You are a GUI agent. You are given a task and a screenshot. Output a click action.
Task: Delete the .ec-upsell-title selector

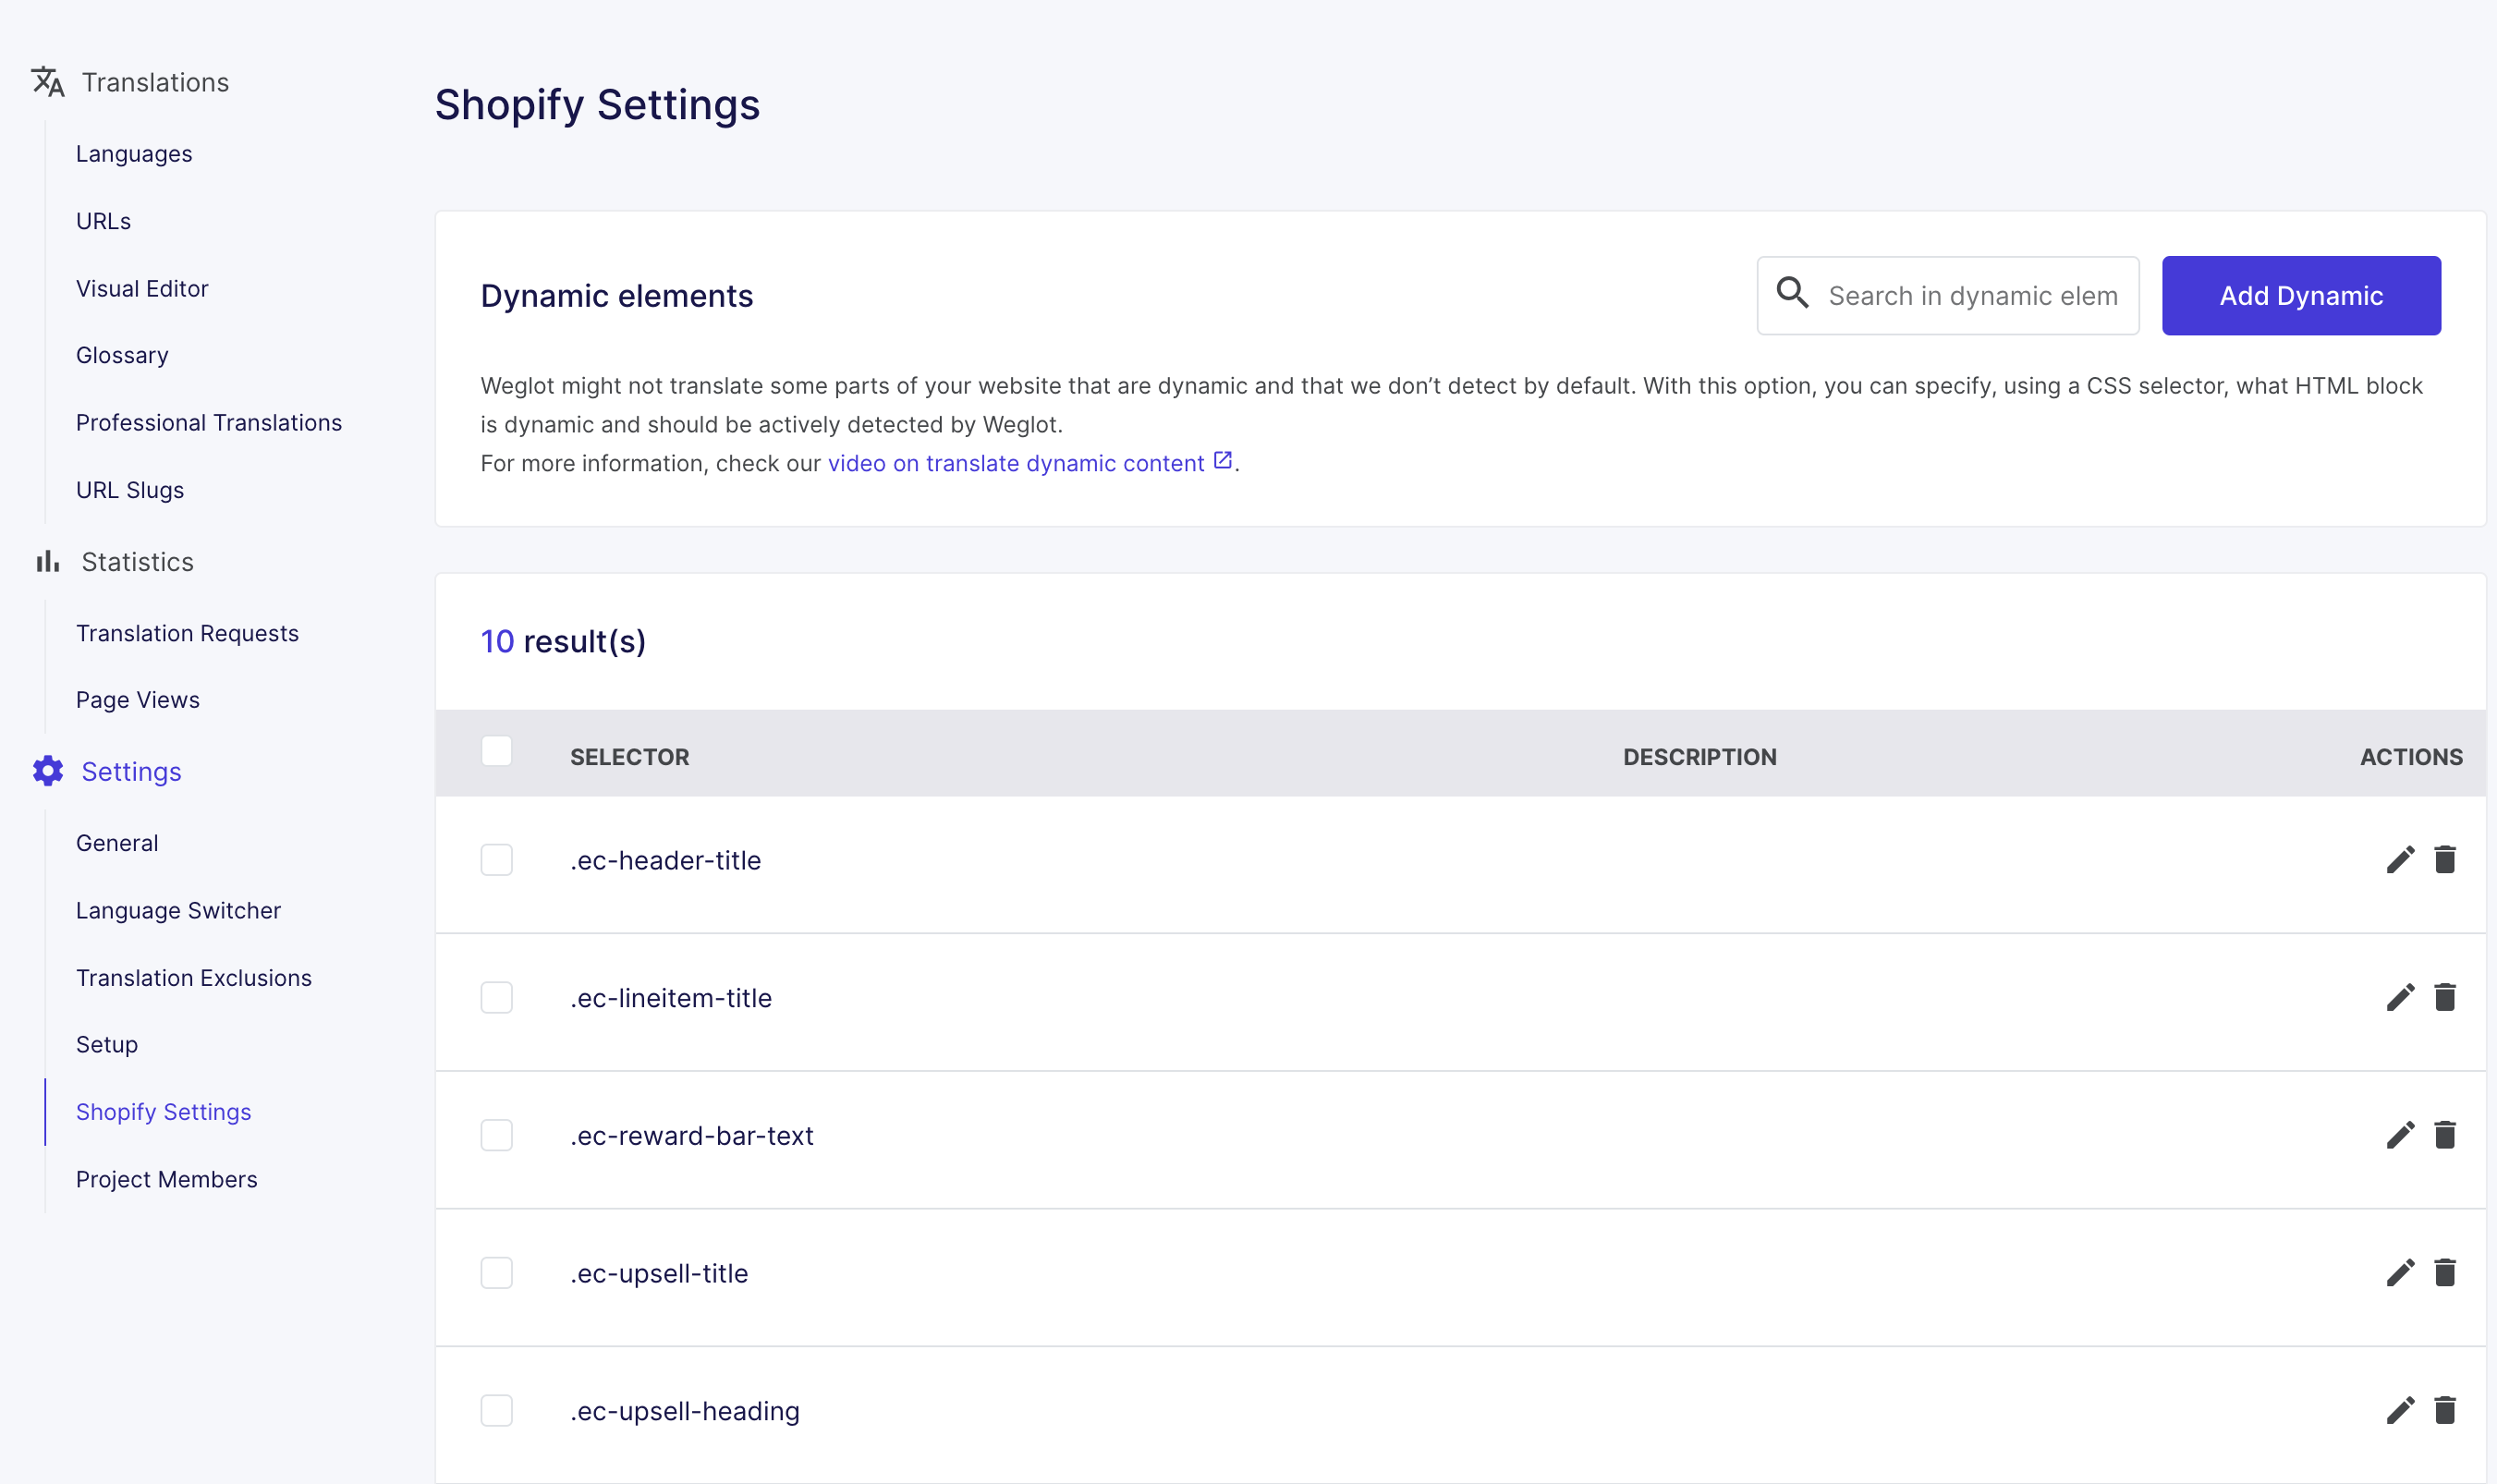click(x=2445, y=1273)
